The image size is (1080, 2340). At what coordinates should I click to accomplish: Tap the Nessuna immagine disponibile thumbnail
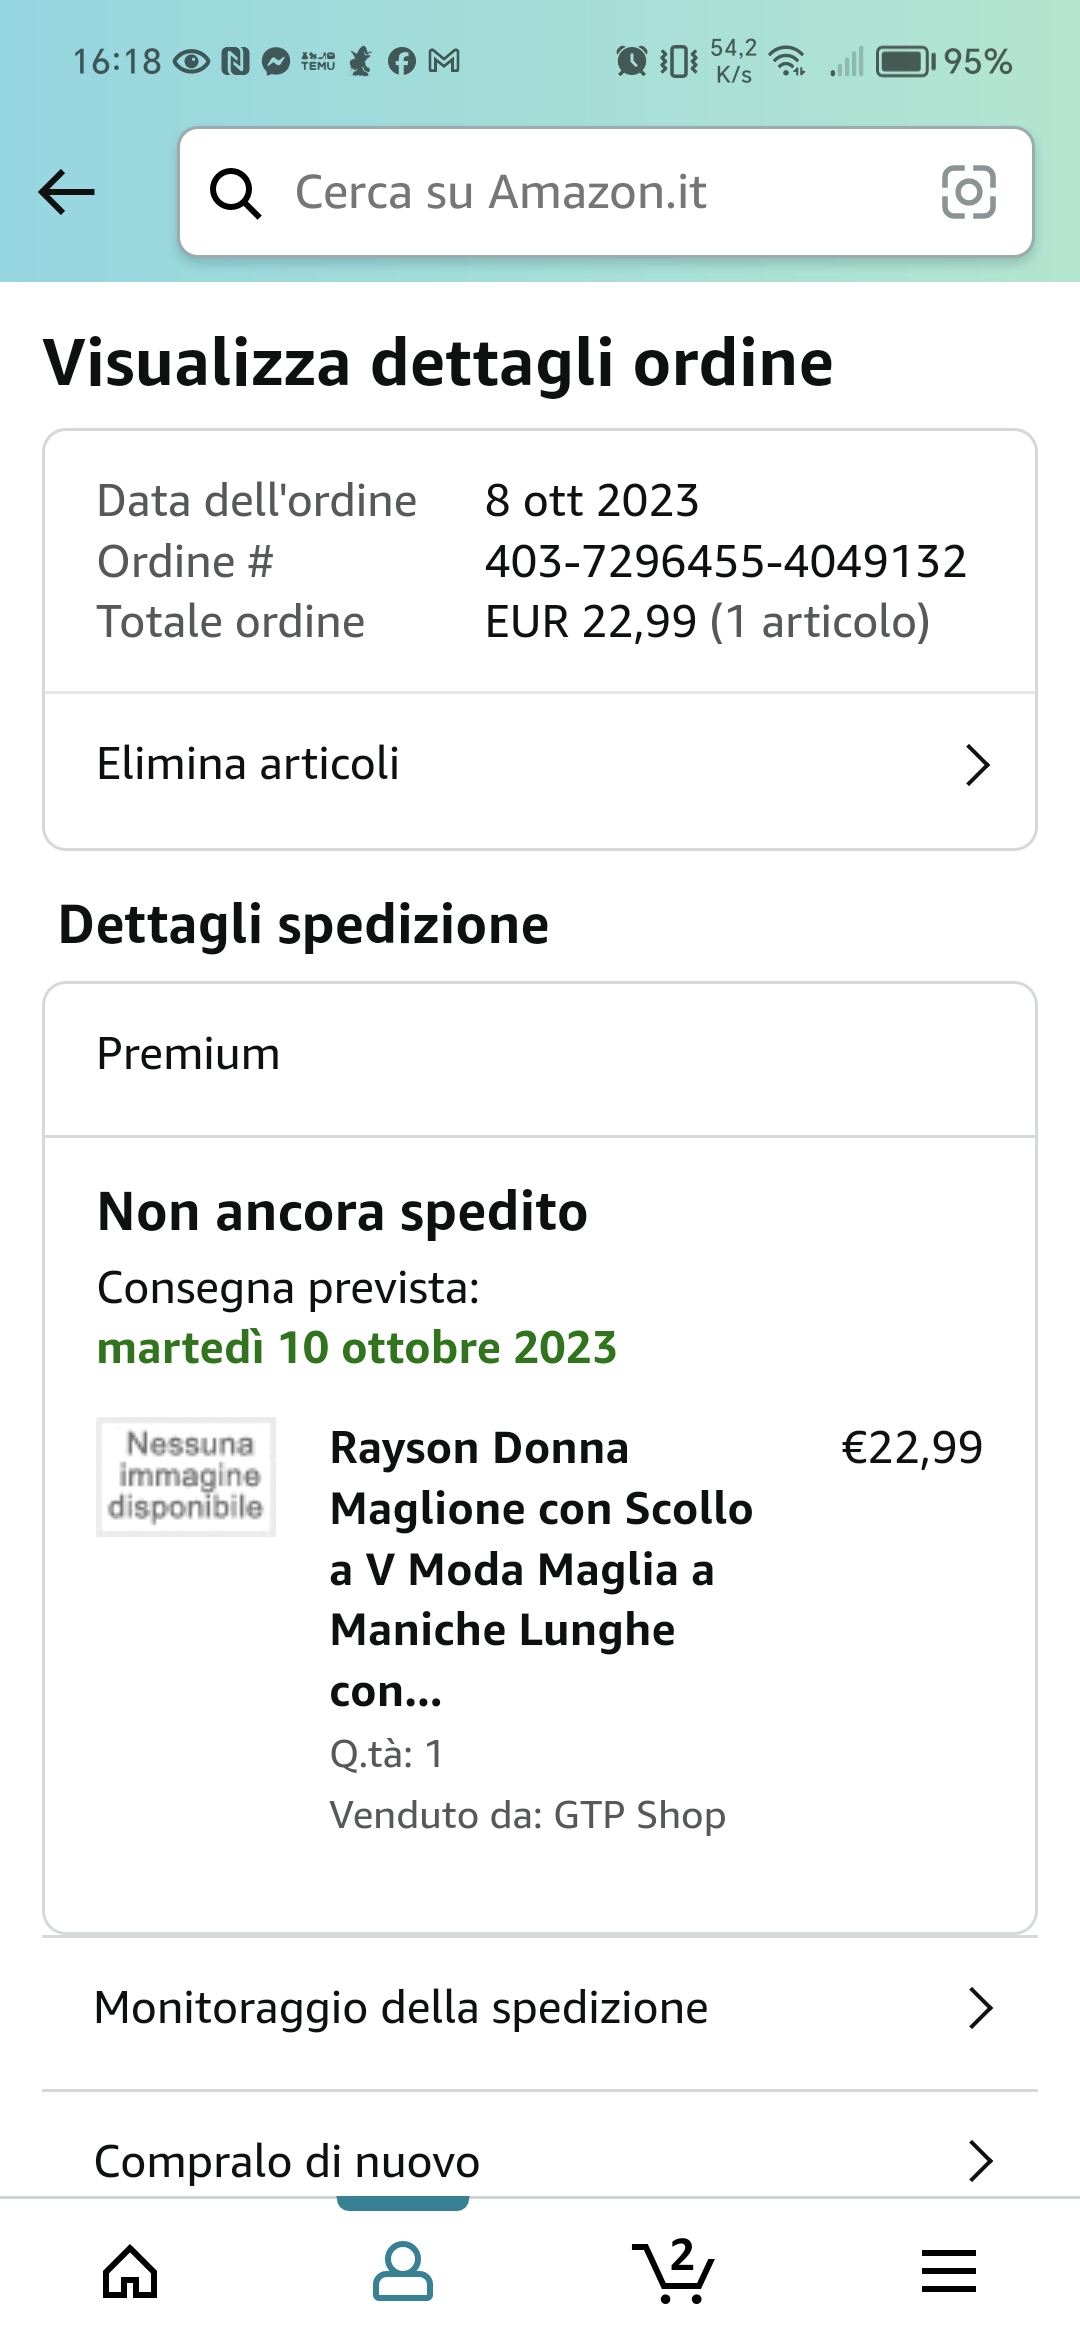point(186,1476)
